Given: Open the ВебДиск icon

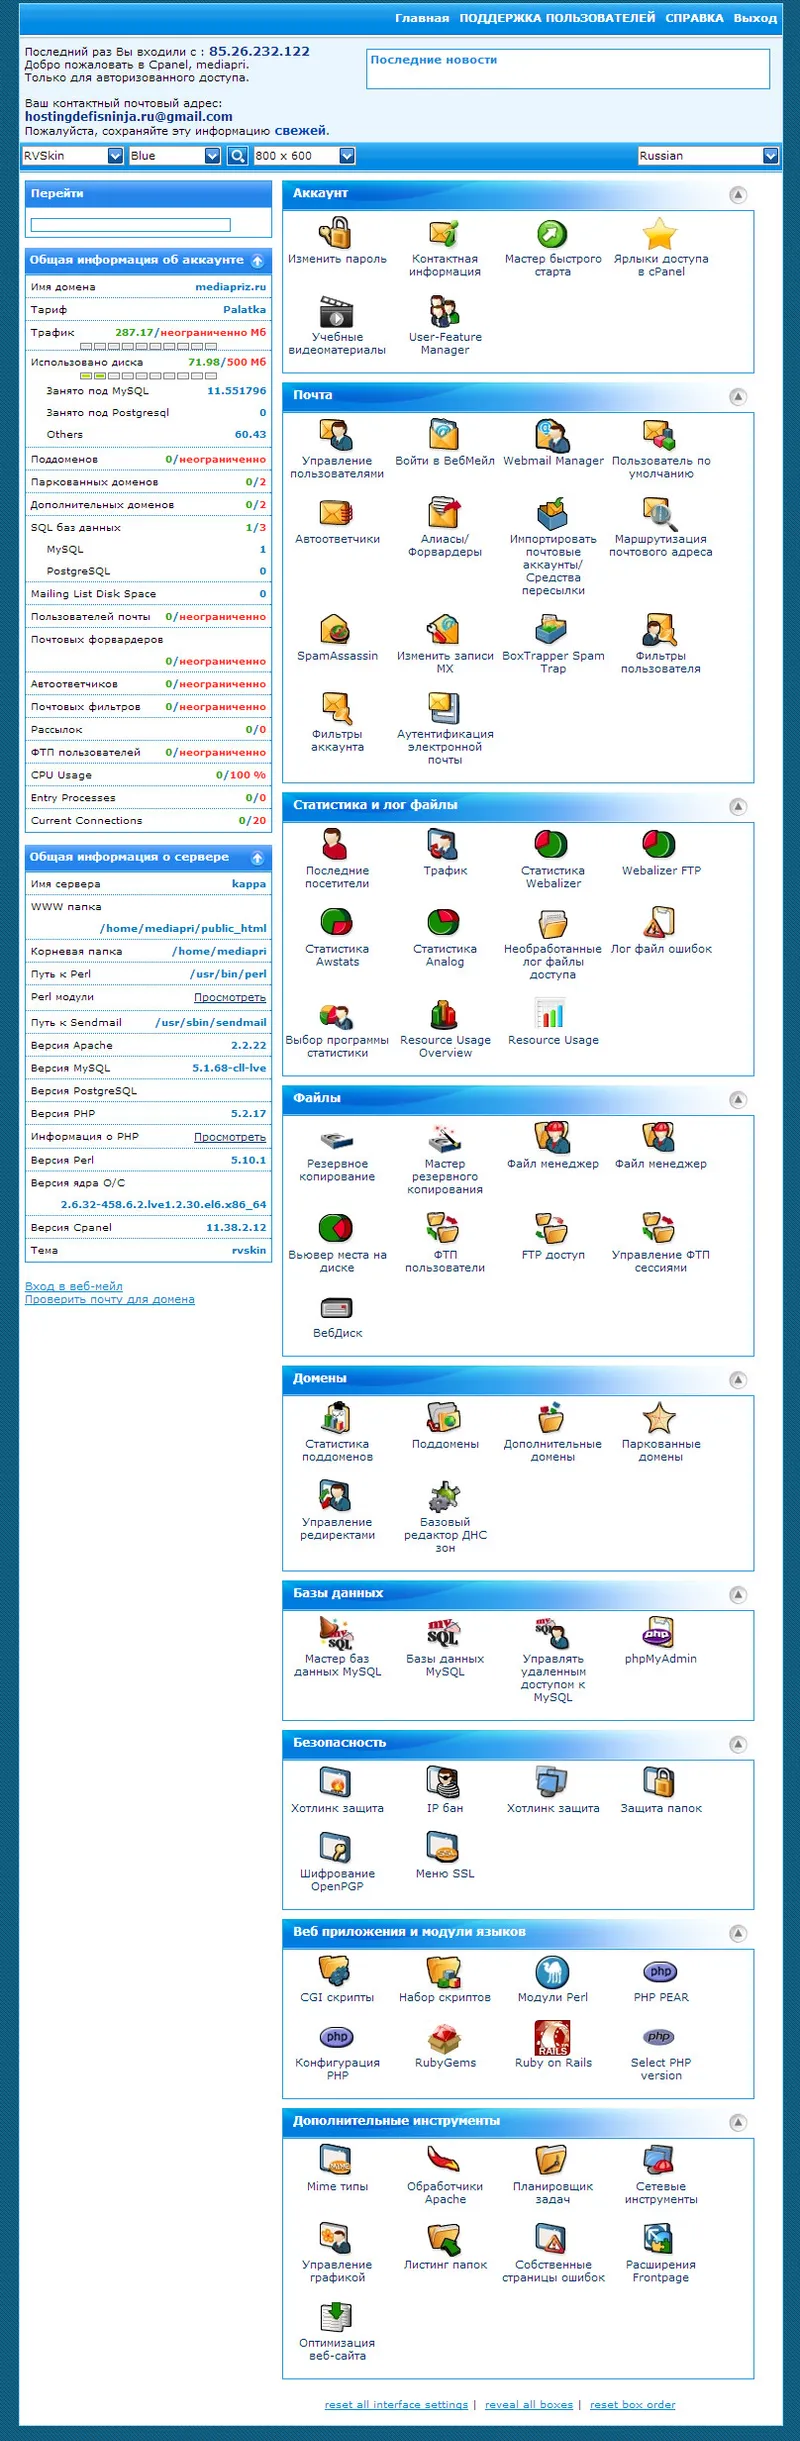Looking at the screenshot, I should pos(337,1308).
